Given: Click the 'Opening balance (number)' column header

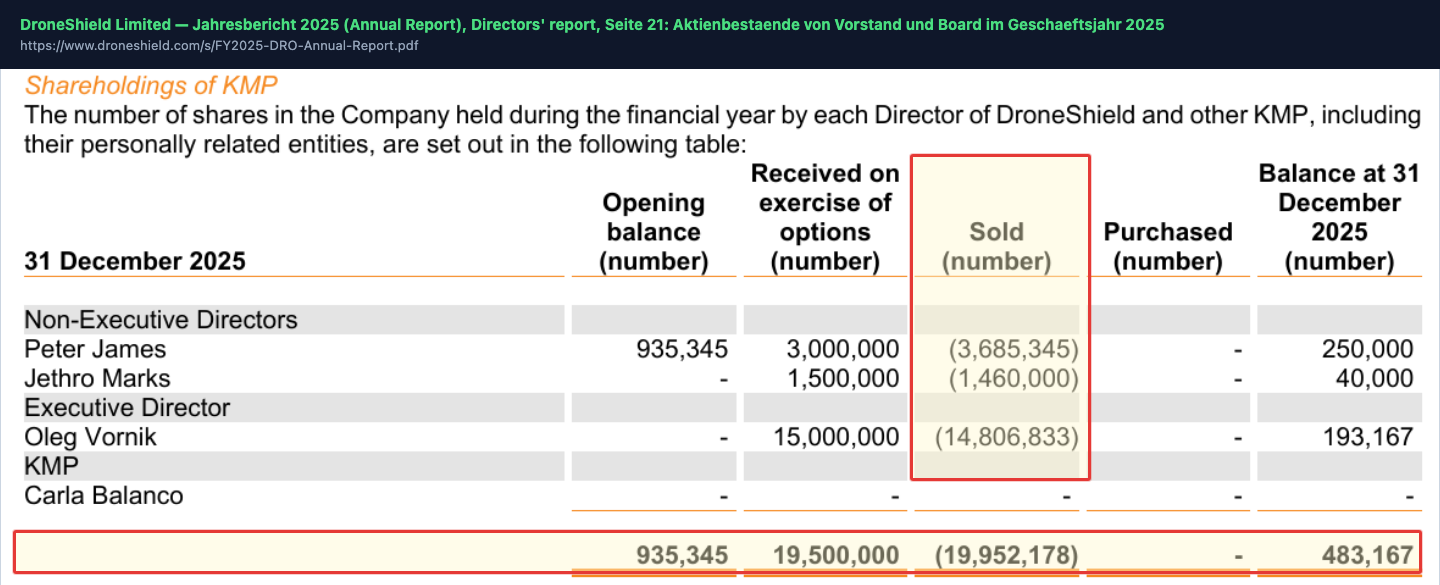Looking at the screenshot, I should (654, 232).
